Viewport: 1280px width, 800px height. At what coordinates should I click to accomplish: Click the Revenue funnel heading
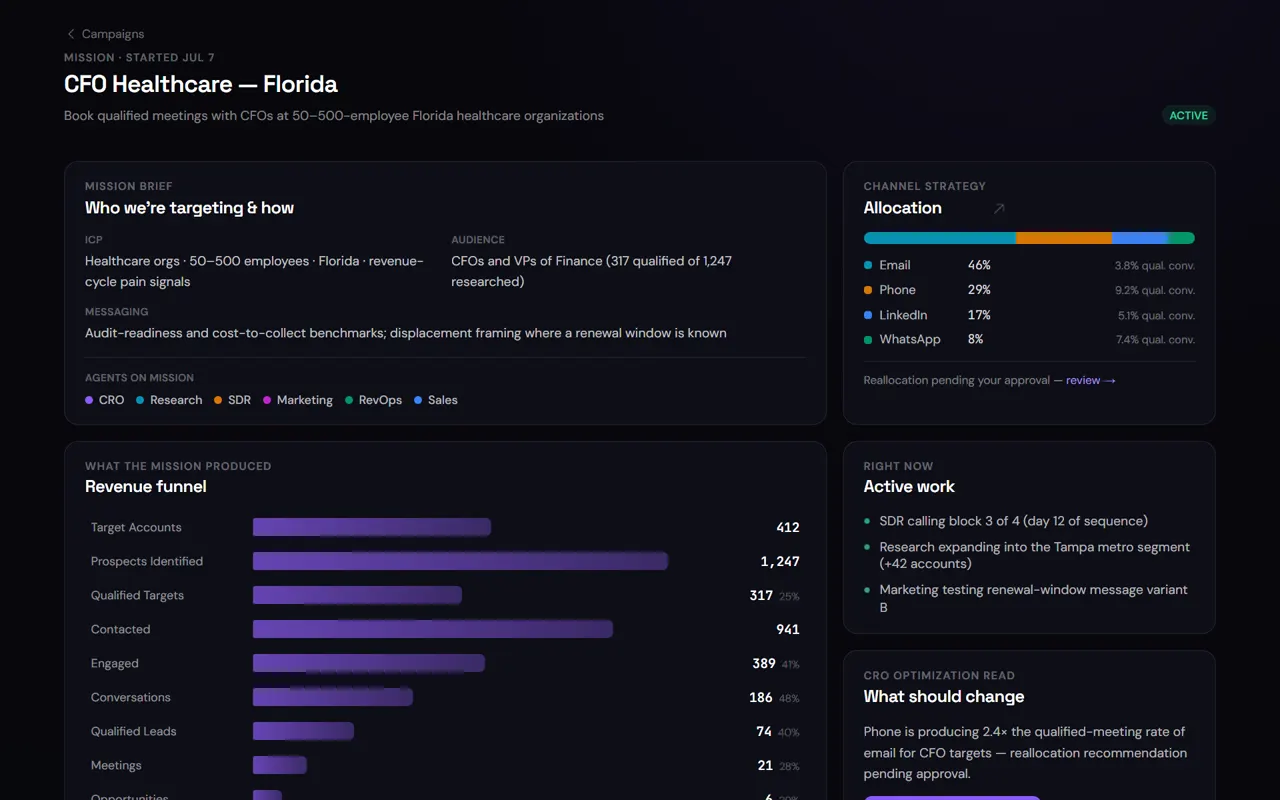pyautogui.click(x=146, y=487)
